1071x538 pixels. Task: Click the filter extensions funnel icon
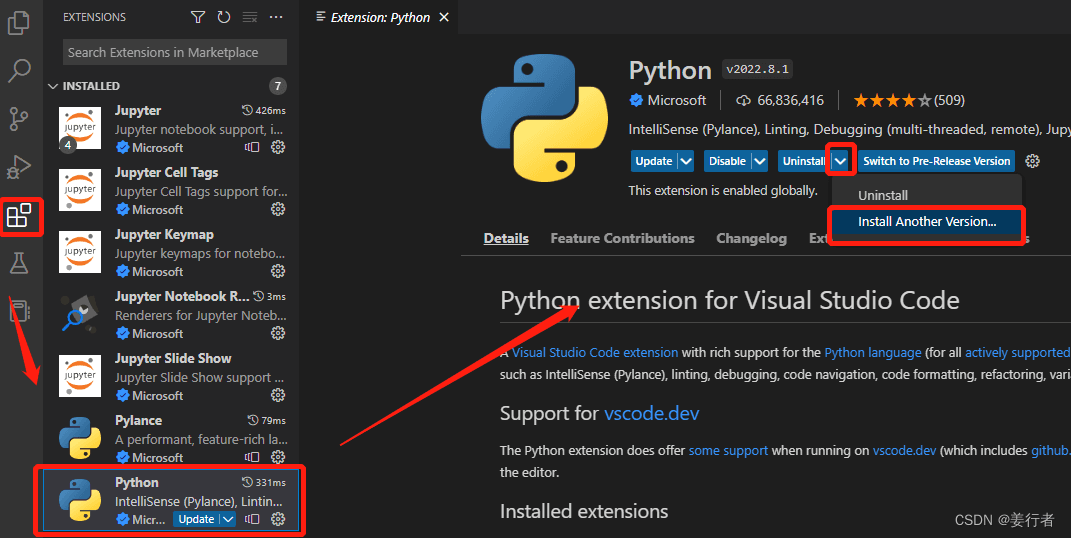[x=197, y=17]
